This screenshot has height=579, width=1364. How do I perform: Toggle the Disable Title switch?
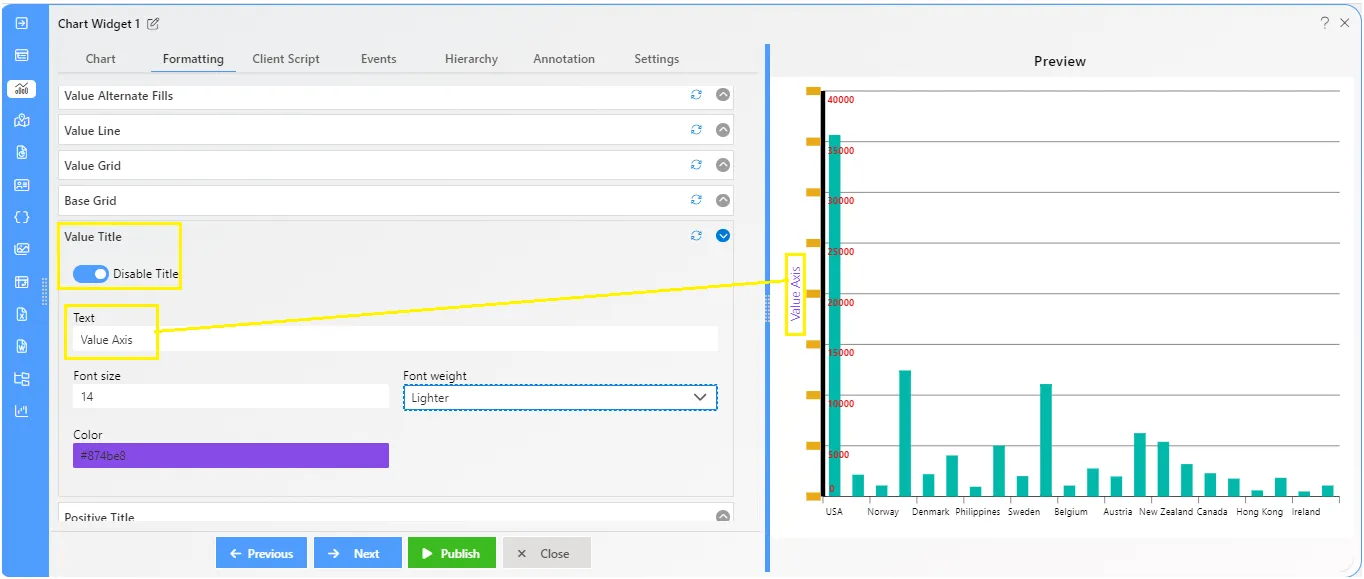pos(91,274)
